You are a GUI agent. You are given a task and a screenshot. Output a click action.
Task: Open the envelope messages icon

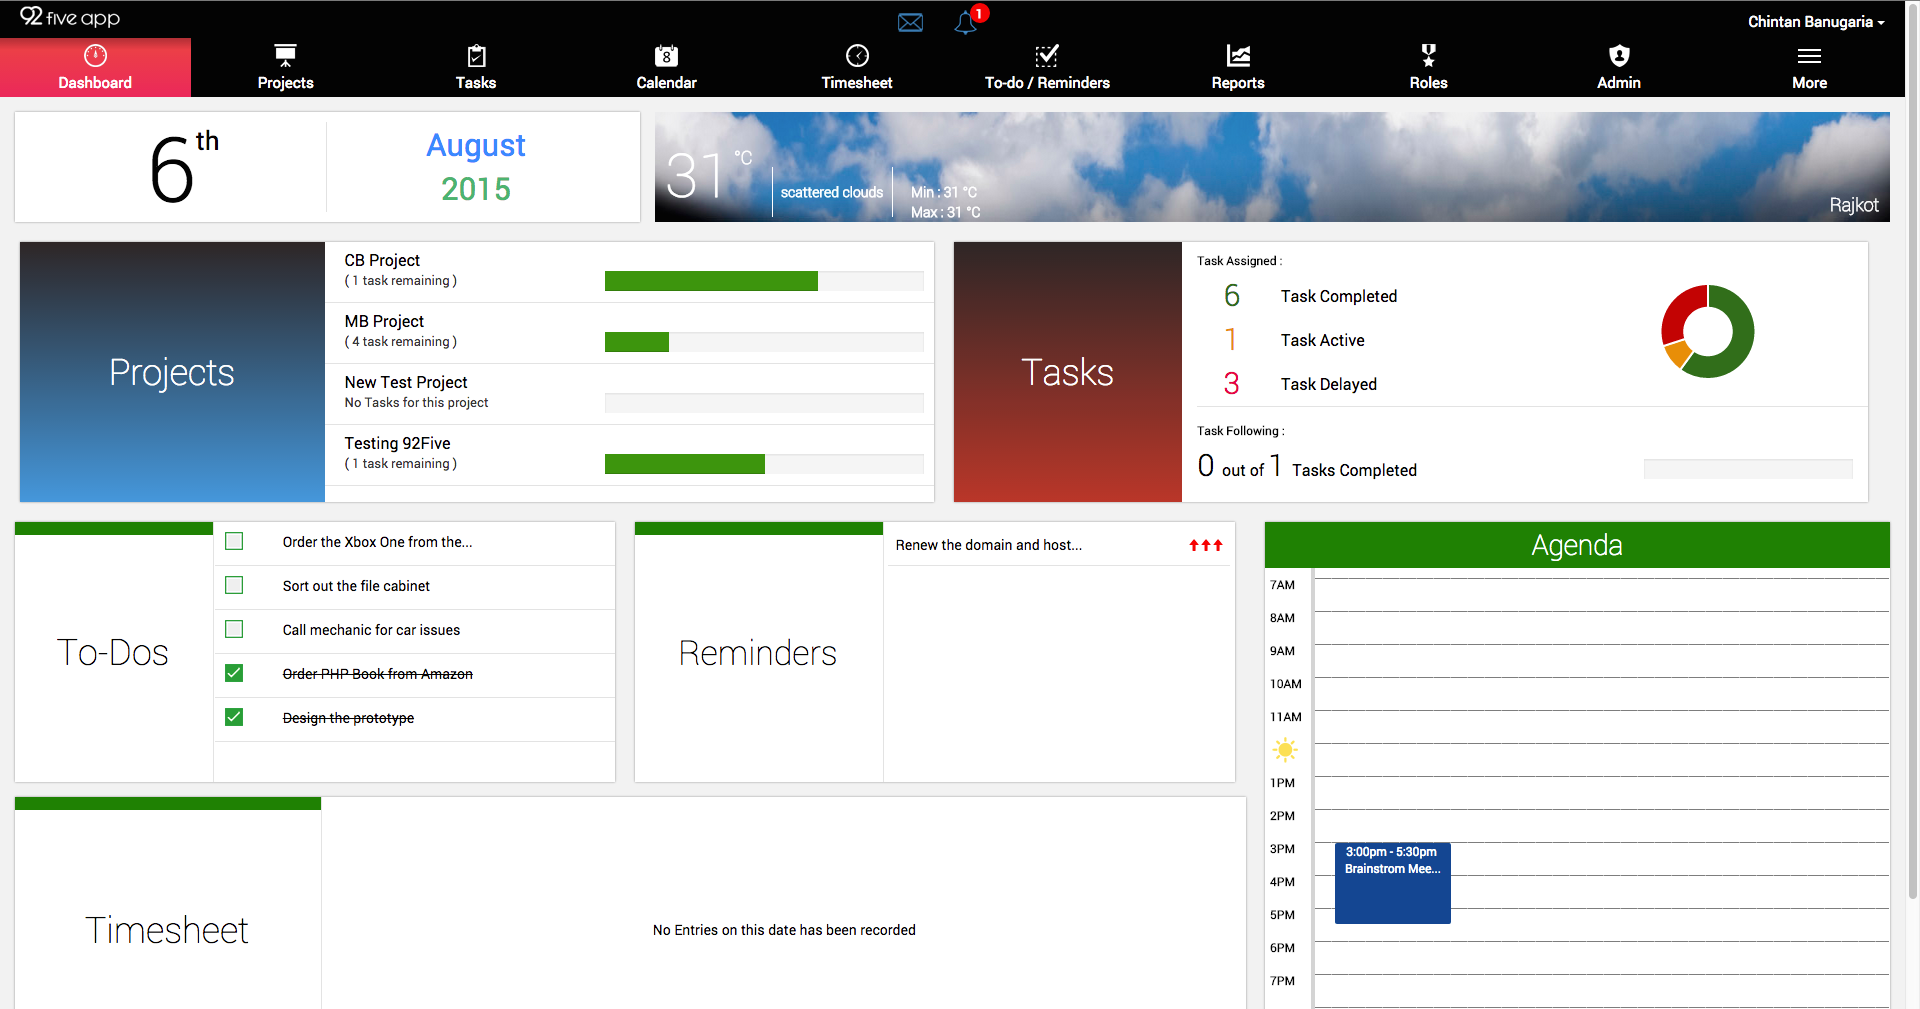click(910, 23)
